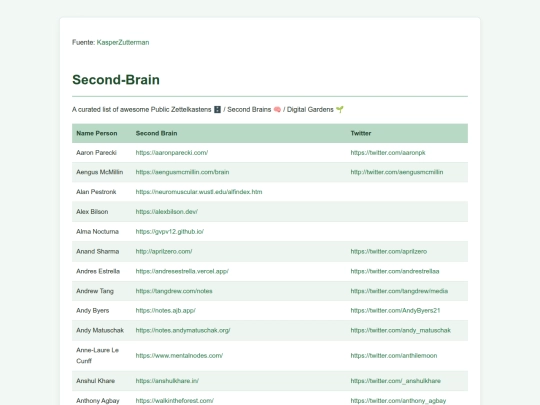Screen dimensions: 540x405
Task: Open tangdrew.com/notes link
Action: [174, 291]
